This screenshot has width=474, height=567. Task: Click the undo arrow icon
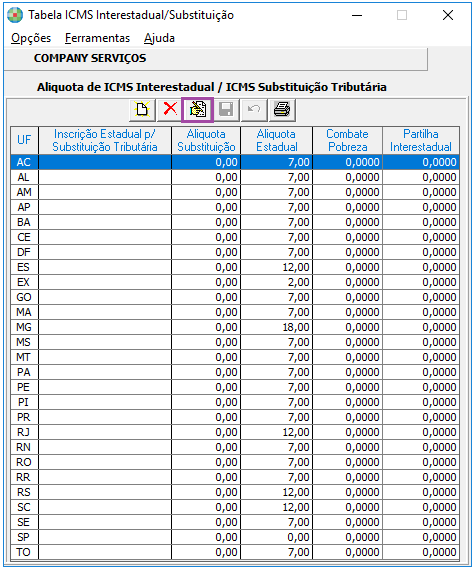coord(254,110)
